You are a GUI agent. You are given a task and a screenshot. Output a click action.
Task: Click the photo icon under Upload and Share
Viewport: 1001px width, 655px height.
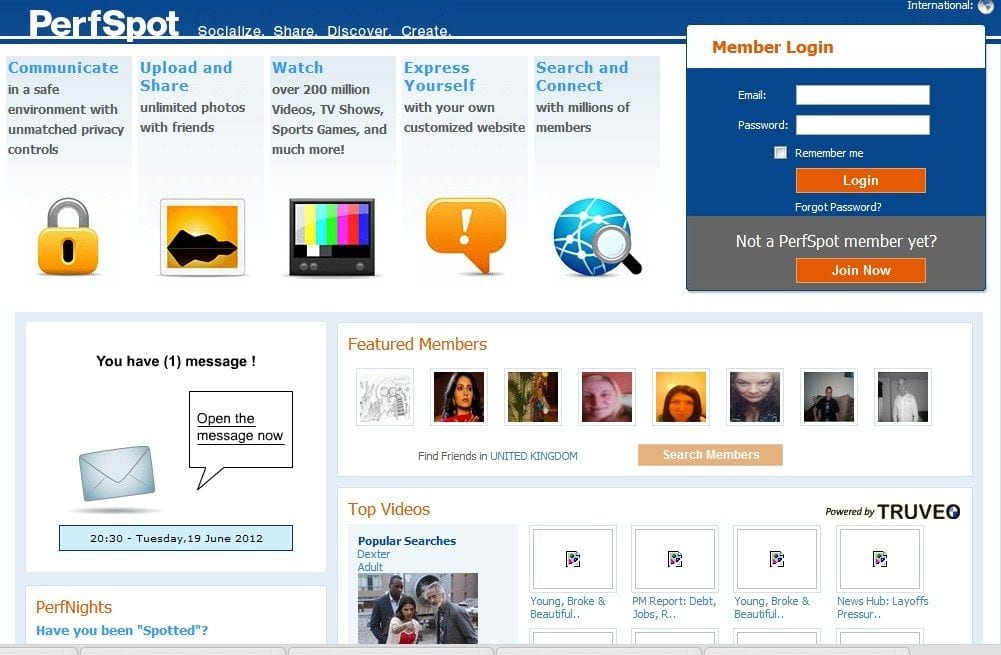click(202, 237)
